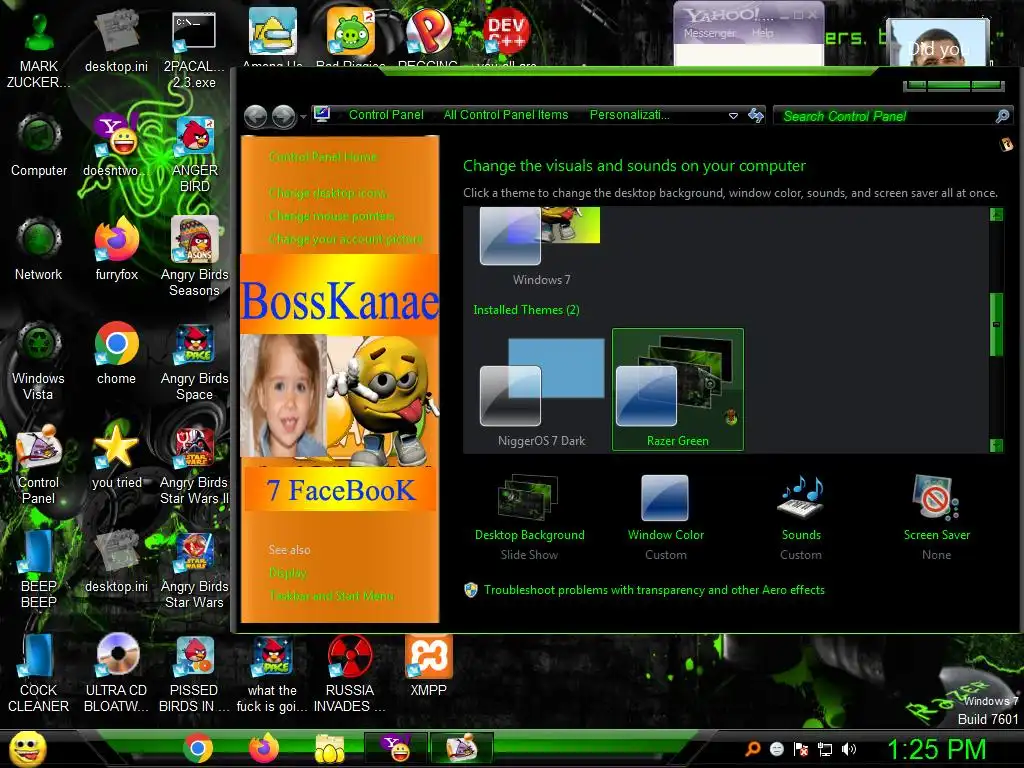This screenshot has width=1024, height=768.
Task: Open Display link under See also
Action: pos(287,573)
